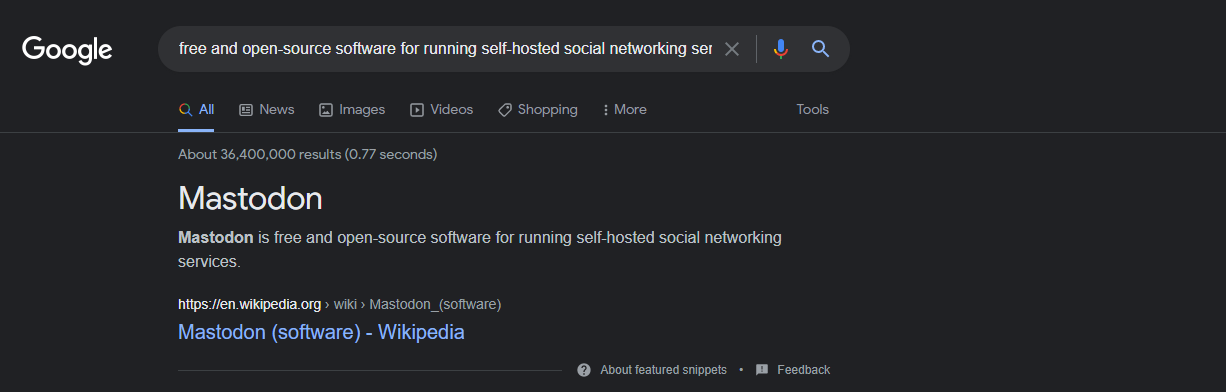1226x392 pixels.
Task: Open the Tools filter options
Action: [x=812, y=110]
